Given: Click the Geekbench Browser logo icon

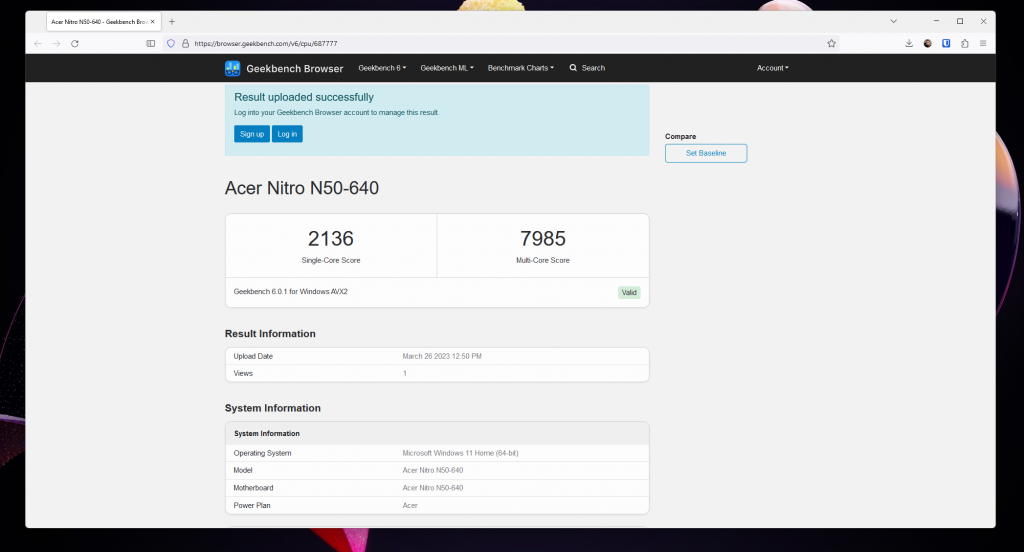Looking at the screenshot, I should (232, 68).
